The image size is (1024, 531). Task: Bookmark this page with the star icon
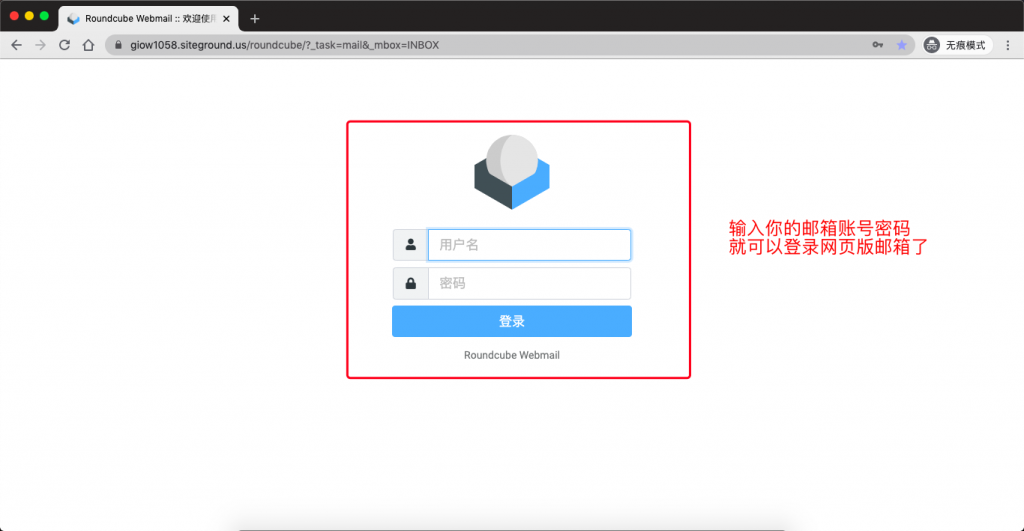coord(902,45)
